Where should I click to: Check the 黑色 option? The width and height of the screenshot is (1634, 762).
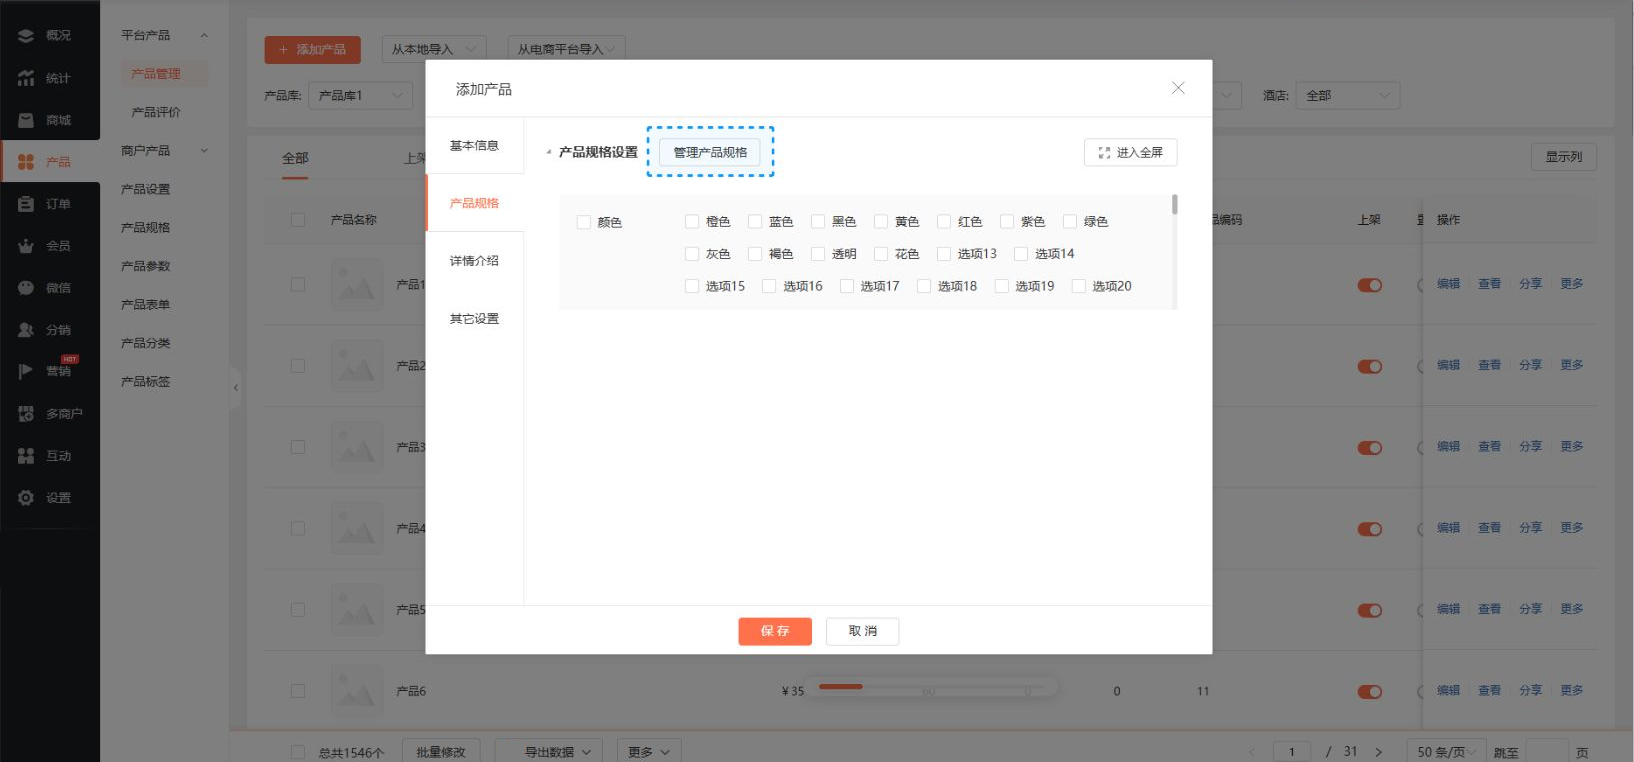pos(818,222)
